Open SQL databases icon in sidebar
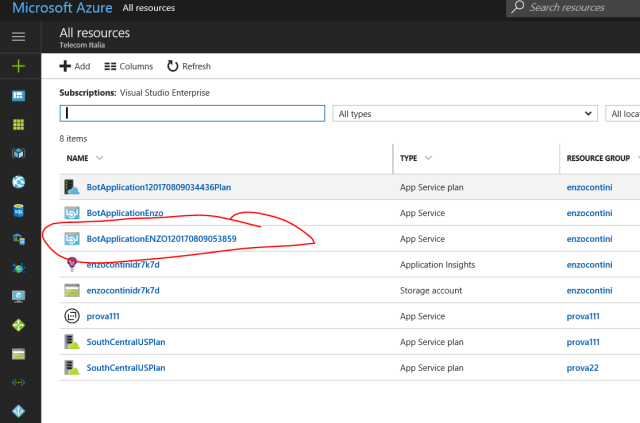The height and width of the screenshot is (423, 640). pyautogui.click(x=18, y=211)
